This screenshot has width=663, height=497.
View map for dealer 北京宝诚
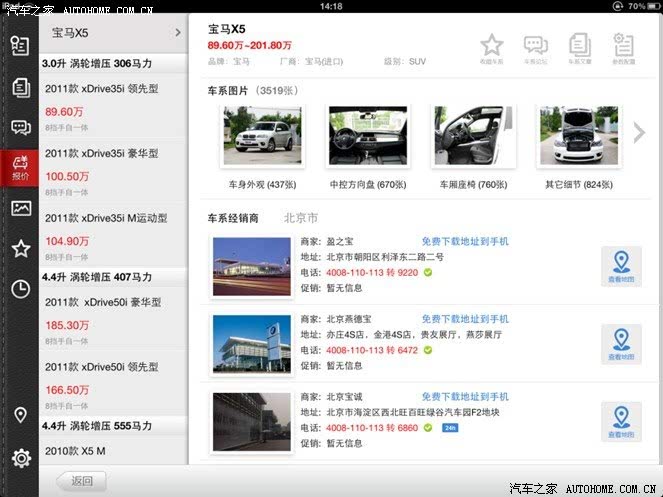pyautogui.click(x=621, y=422)
